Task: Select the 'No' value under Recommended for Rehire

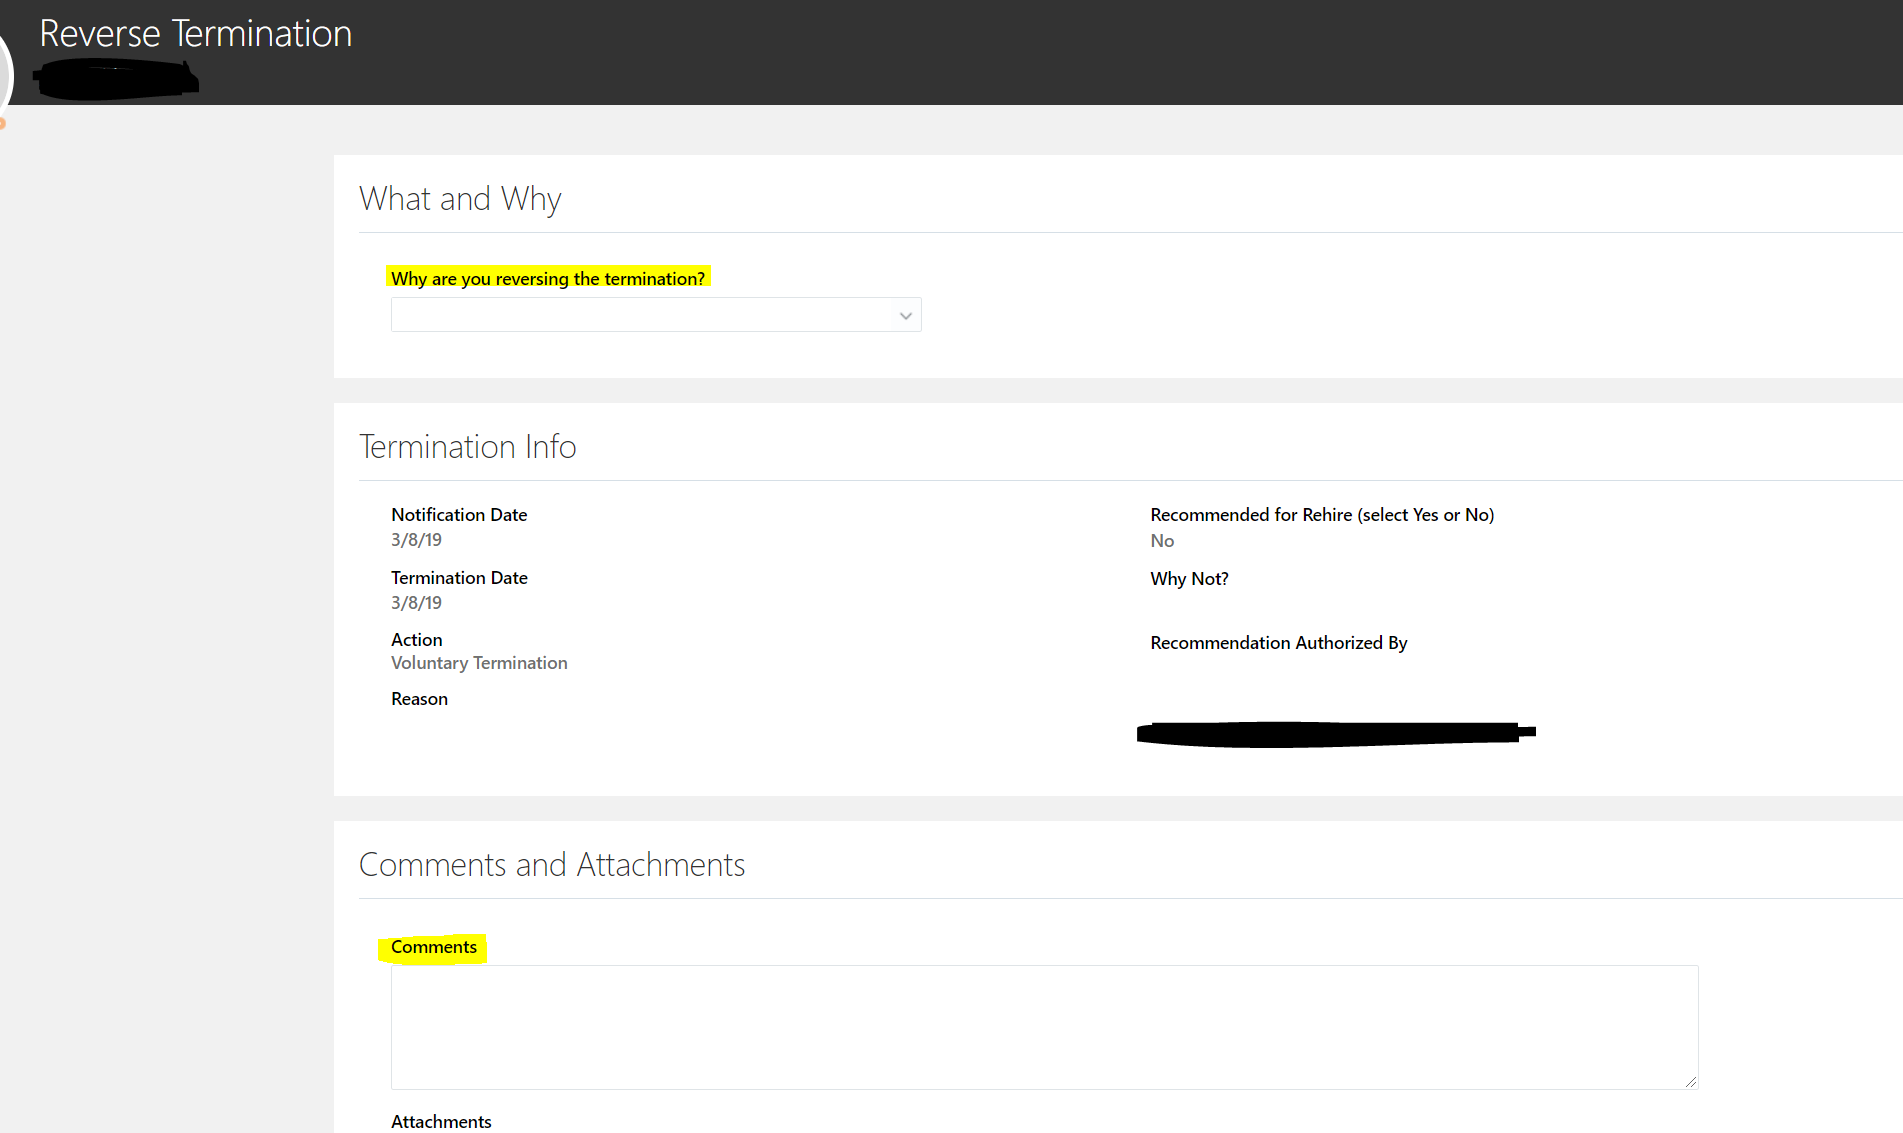Action: [1162, 540]
